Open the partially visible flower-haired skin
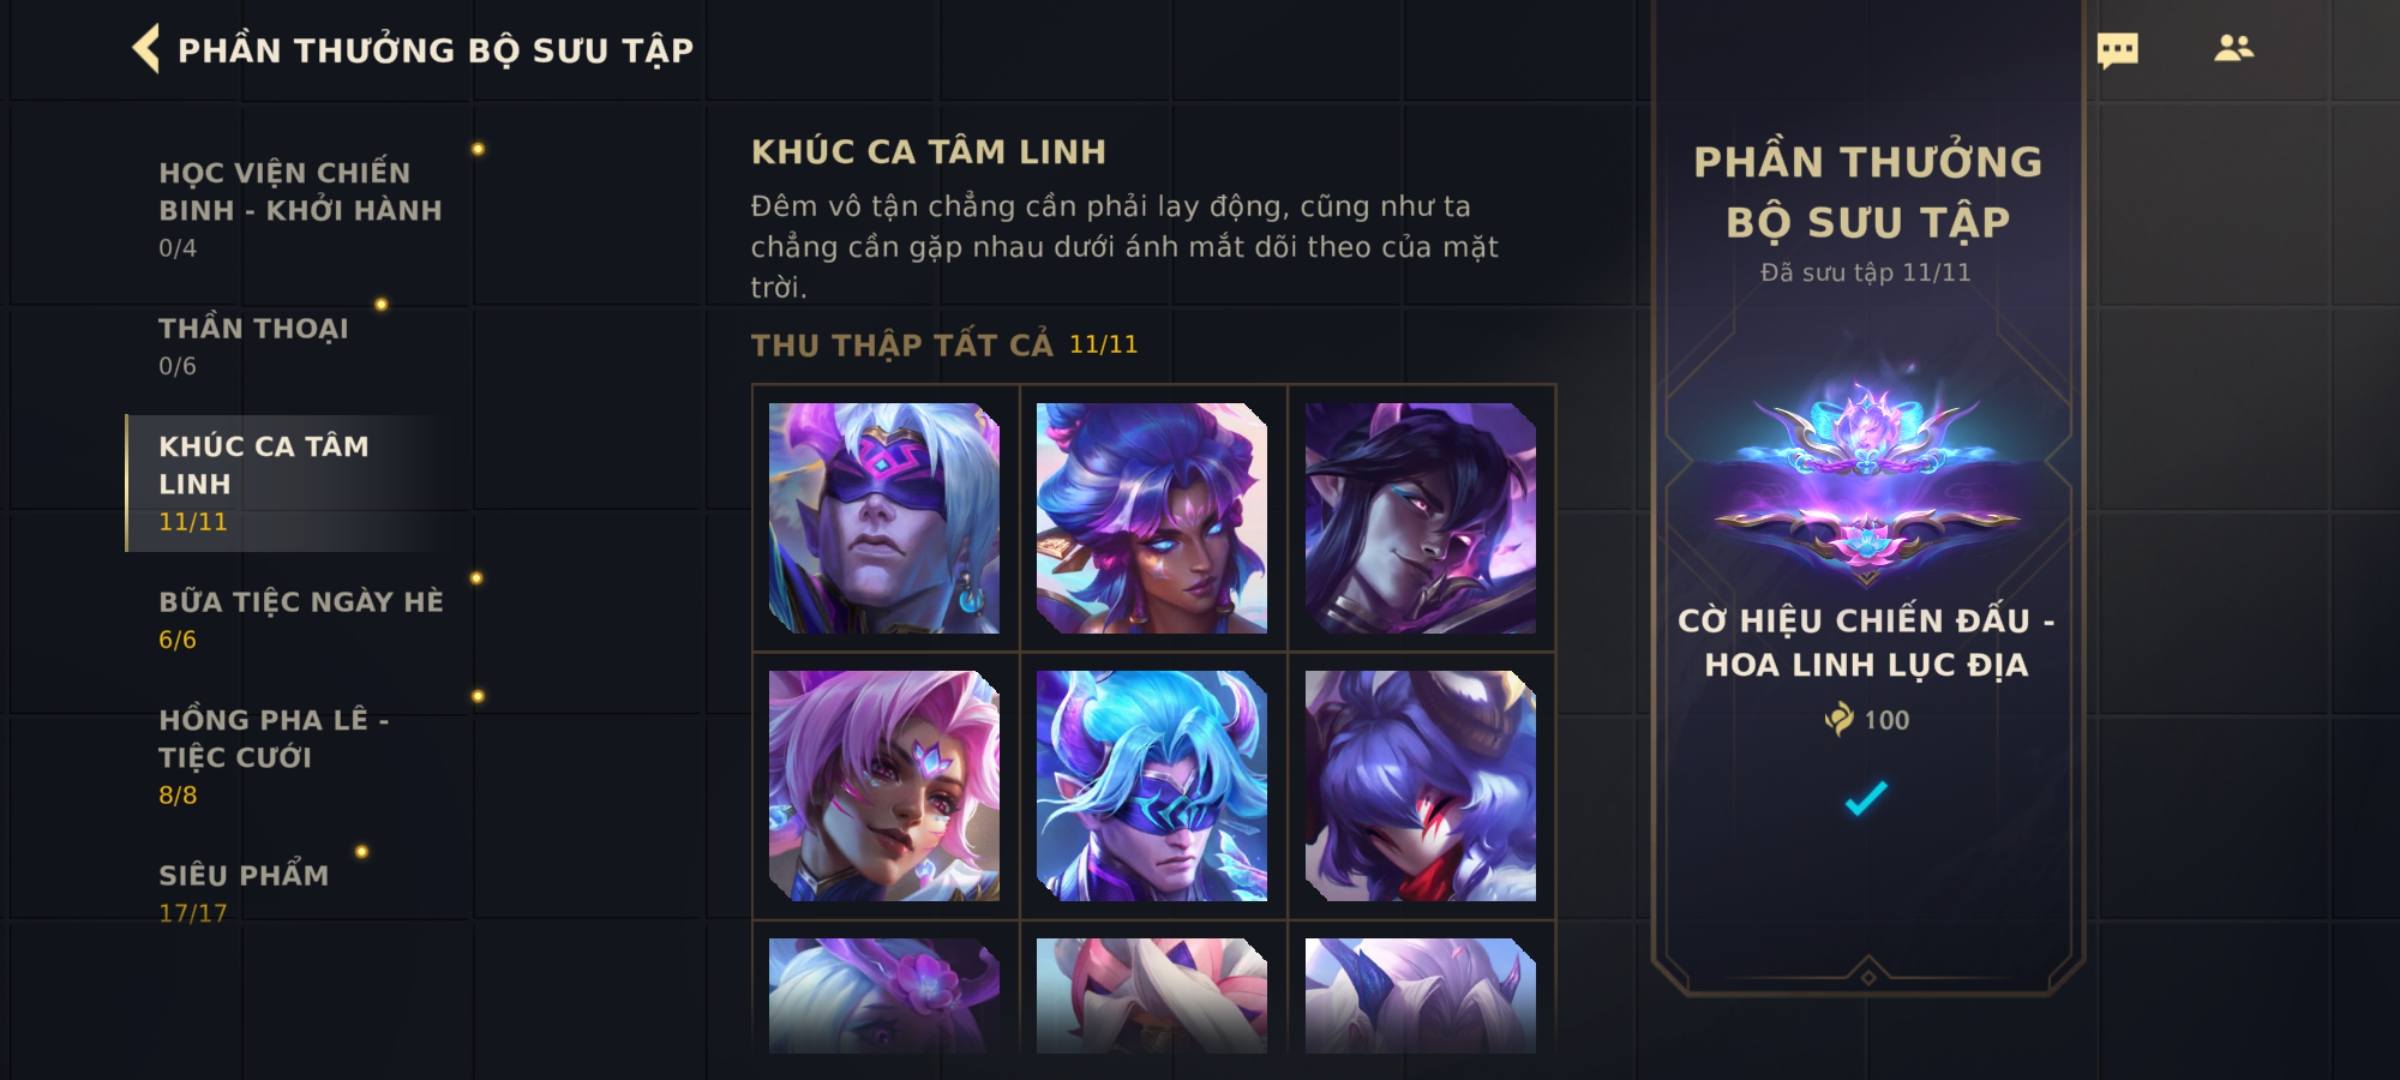The height and width of the screenshot is (1080, 2400). coord(884,996)
